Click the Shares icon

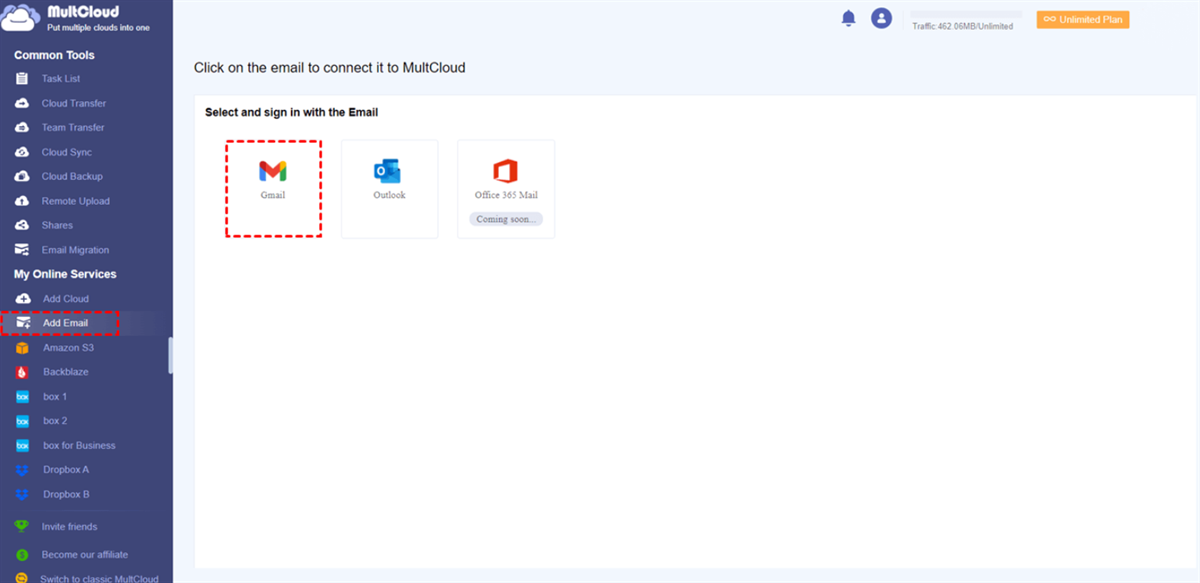[22, 226]
